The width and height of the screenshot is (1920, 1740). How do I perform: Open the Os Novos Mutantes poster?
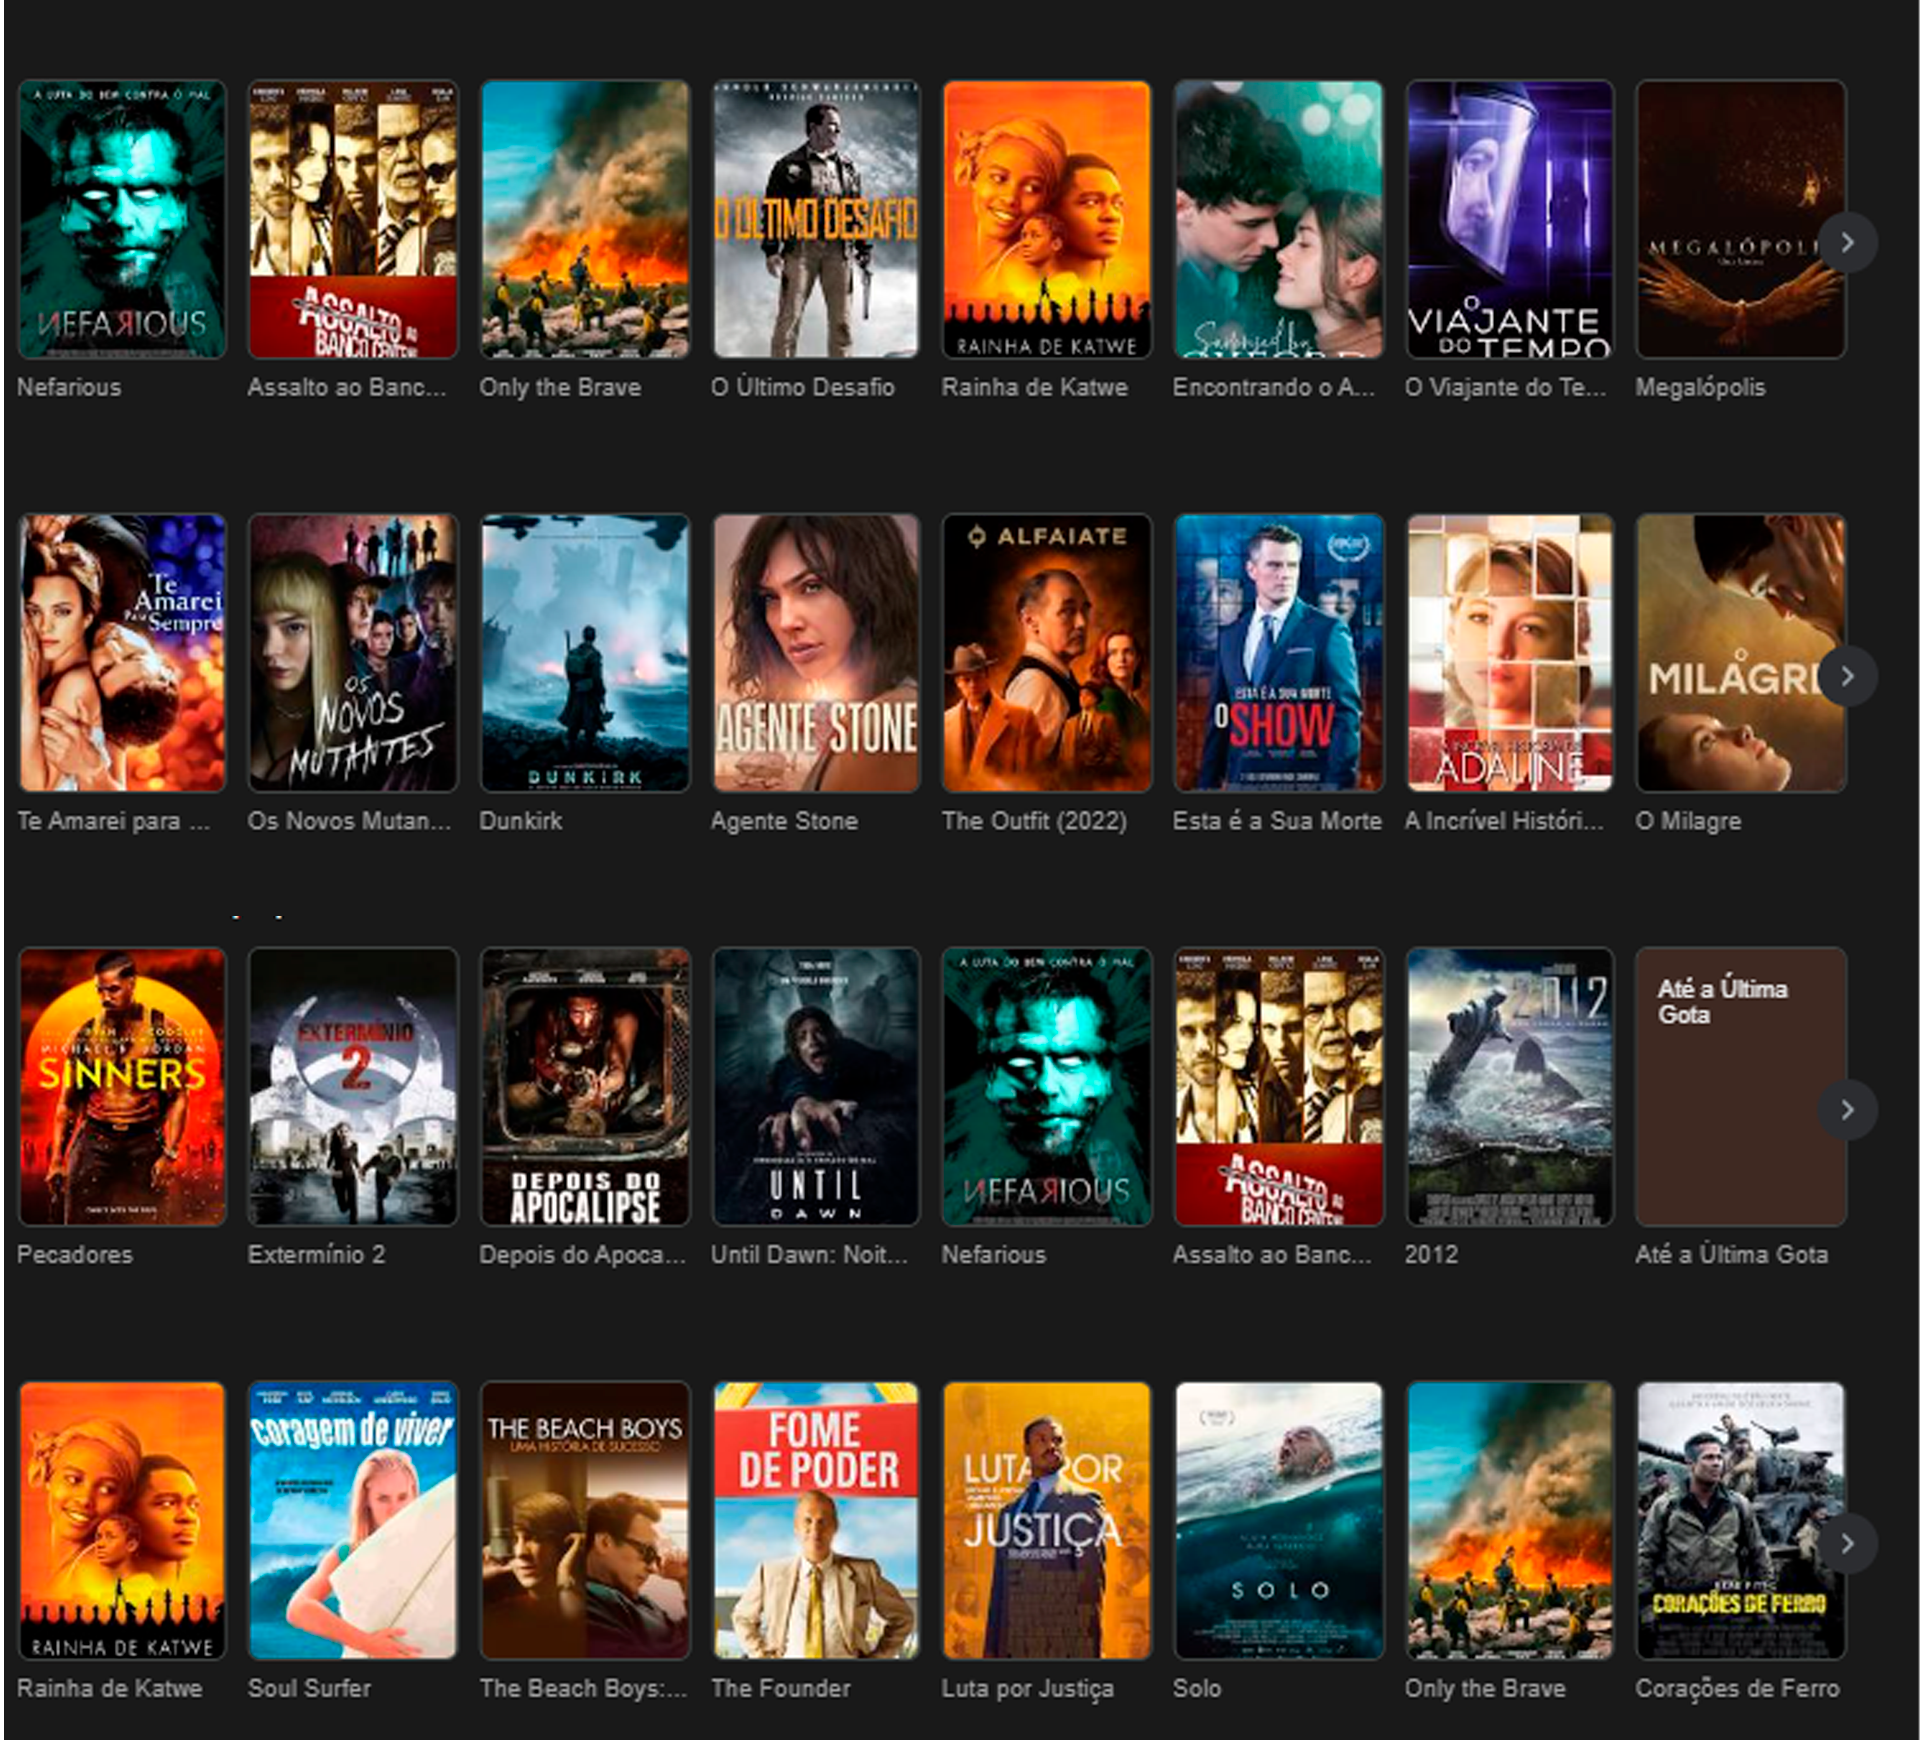353,653
